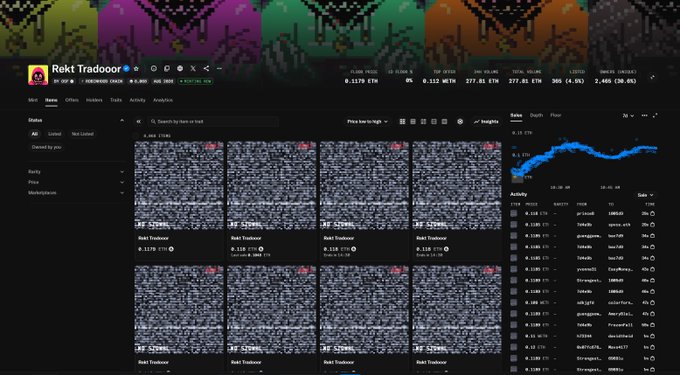Focus the Search by item or trait field
The width and height of the screenshot is (680, 375).
click(x=212, y=122)
